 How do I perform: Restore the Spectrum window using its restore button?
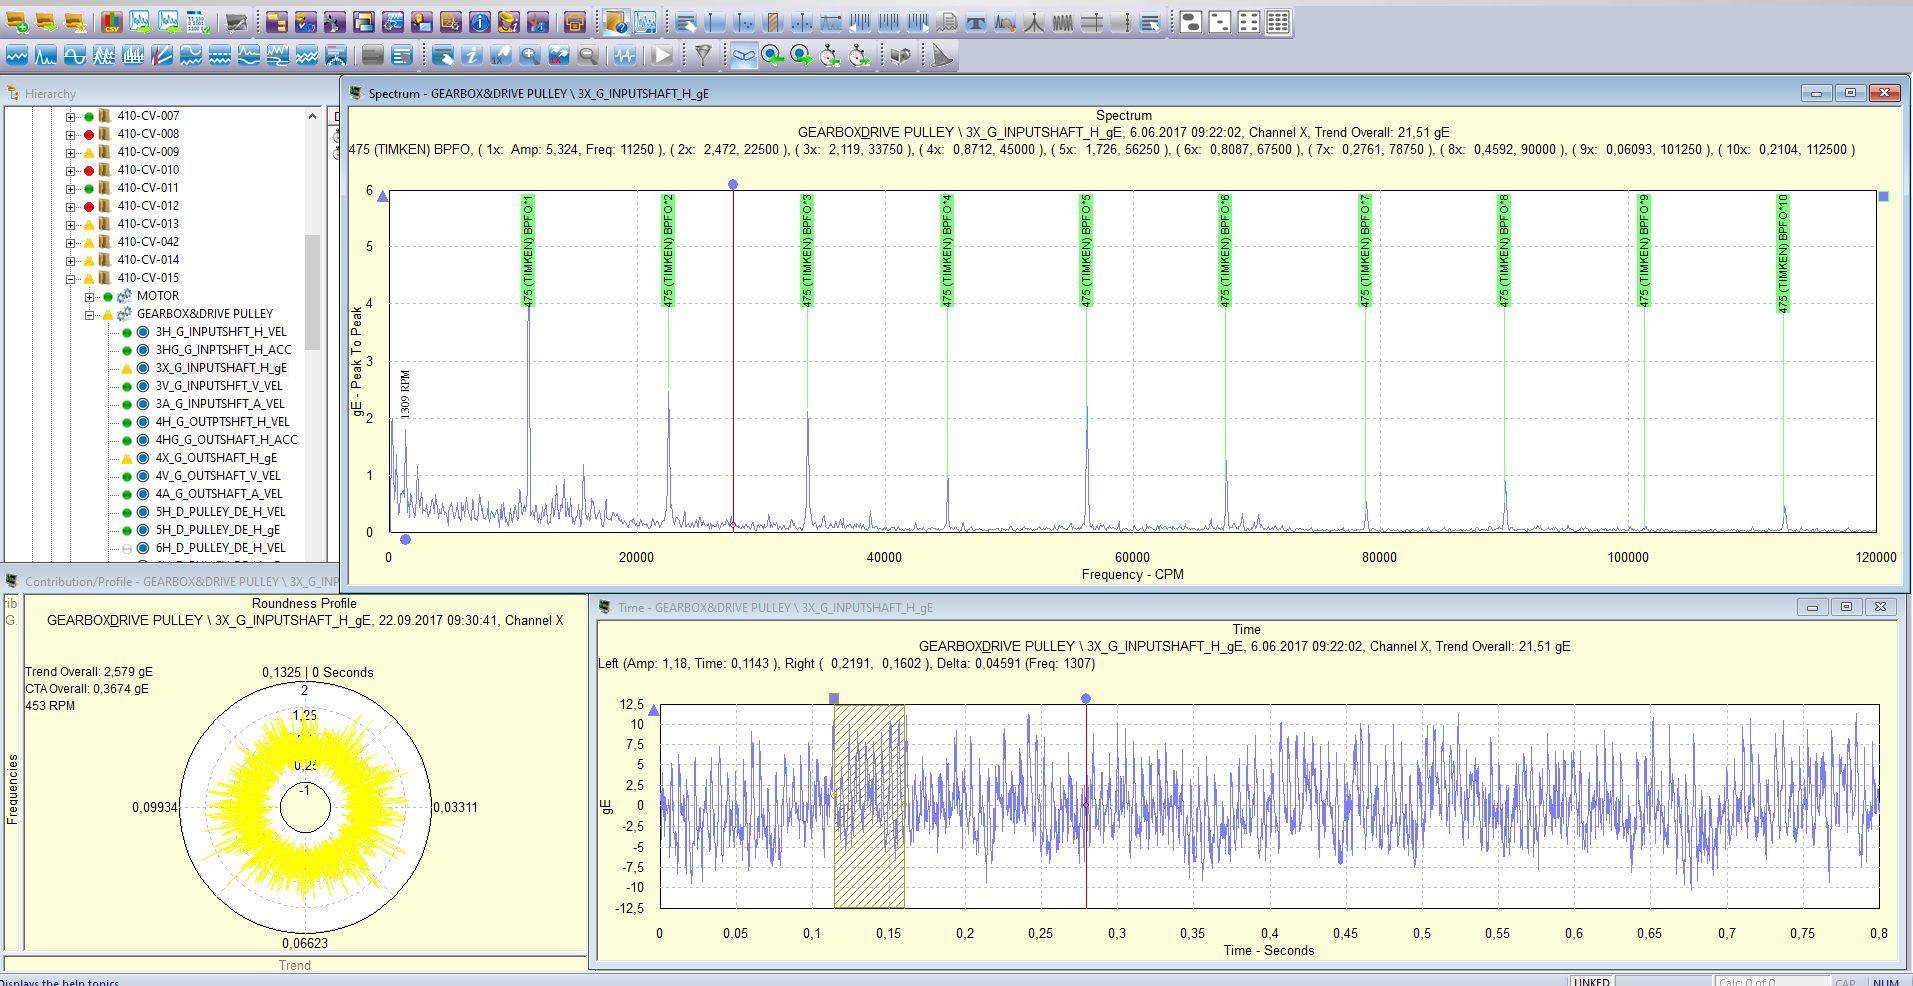click(1850, 93)
